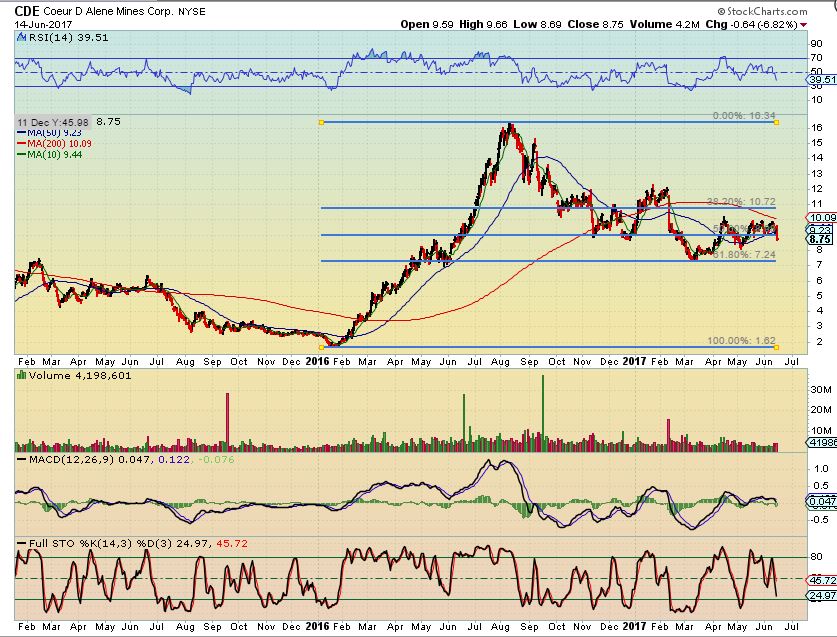
Task: Click the left yellow handle of the 100.00% Fibonacci line
Action: click(x=320, y=347)
